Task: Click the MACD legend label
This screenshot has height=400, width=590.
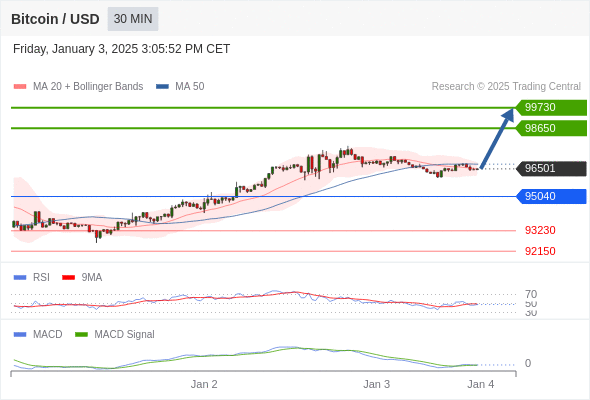Action: [48, 335]
